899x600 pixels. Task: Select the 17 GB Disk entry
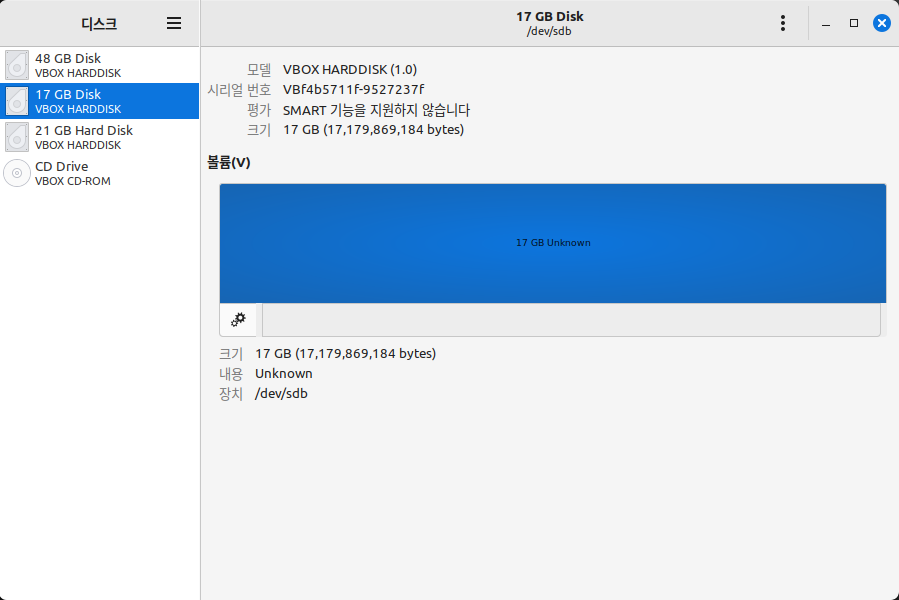pos(100,101)
